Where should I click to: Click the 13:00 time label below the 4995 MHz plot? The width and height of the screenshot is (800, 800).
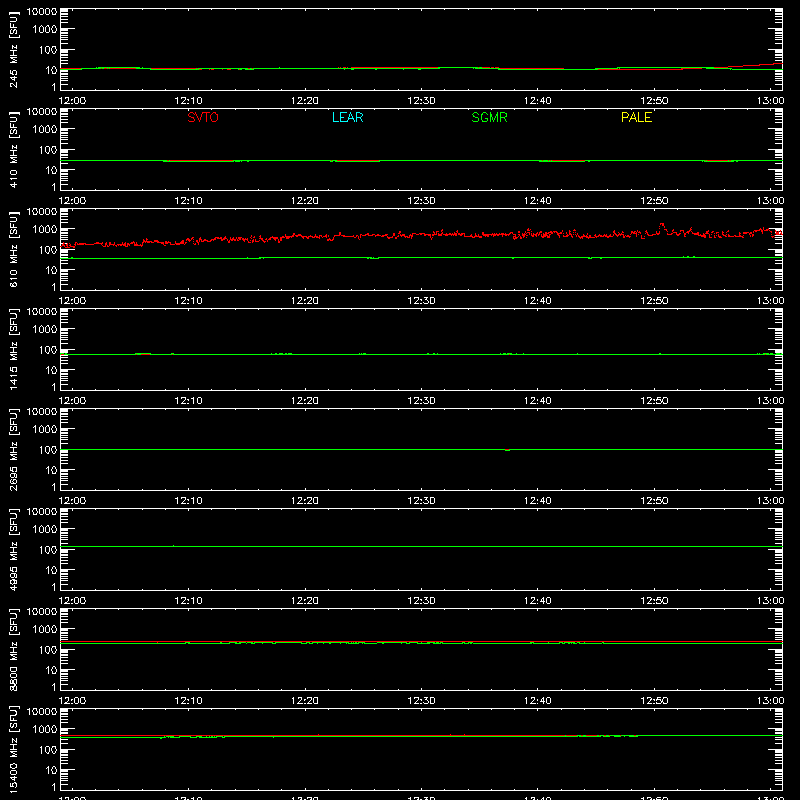pyautogui.click(x=770, y=601)
